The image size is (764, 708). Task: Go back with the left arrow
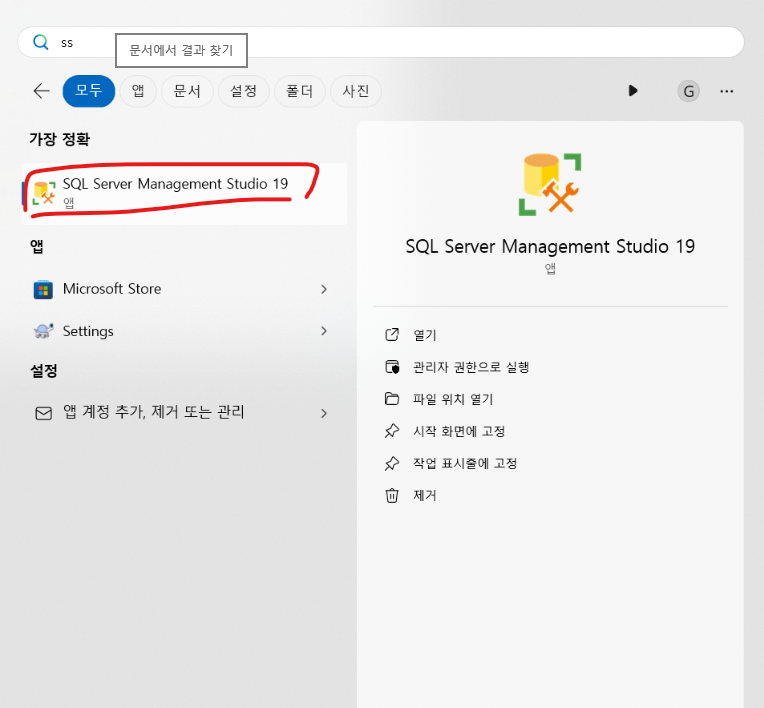click(x=42, y=91)
